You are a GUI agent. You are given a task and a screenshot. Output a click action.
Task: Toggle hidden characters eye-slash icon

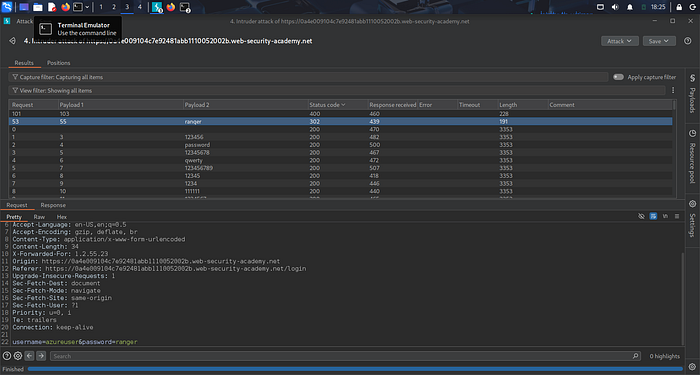642,216
